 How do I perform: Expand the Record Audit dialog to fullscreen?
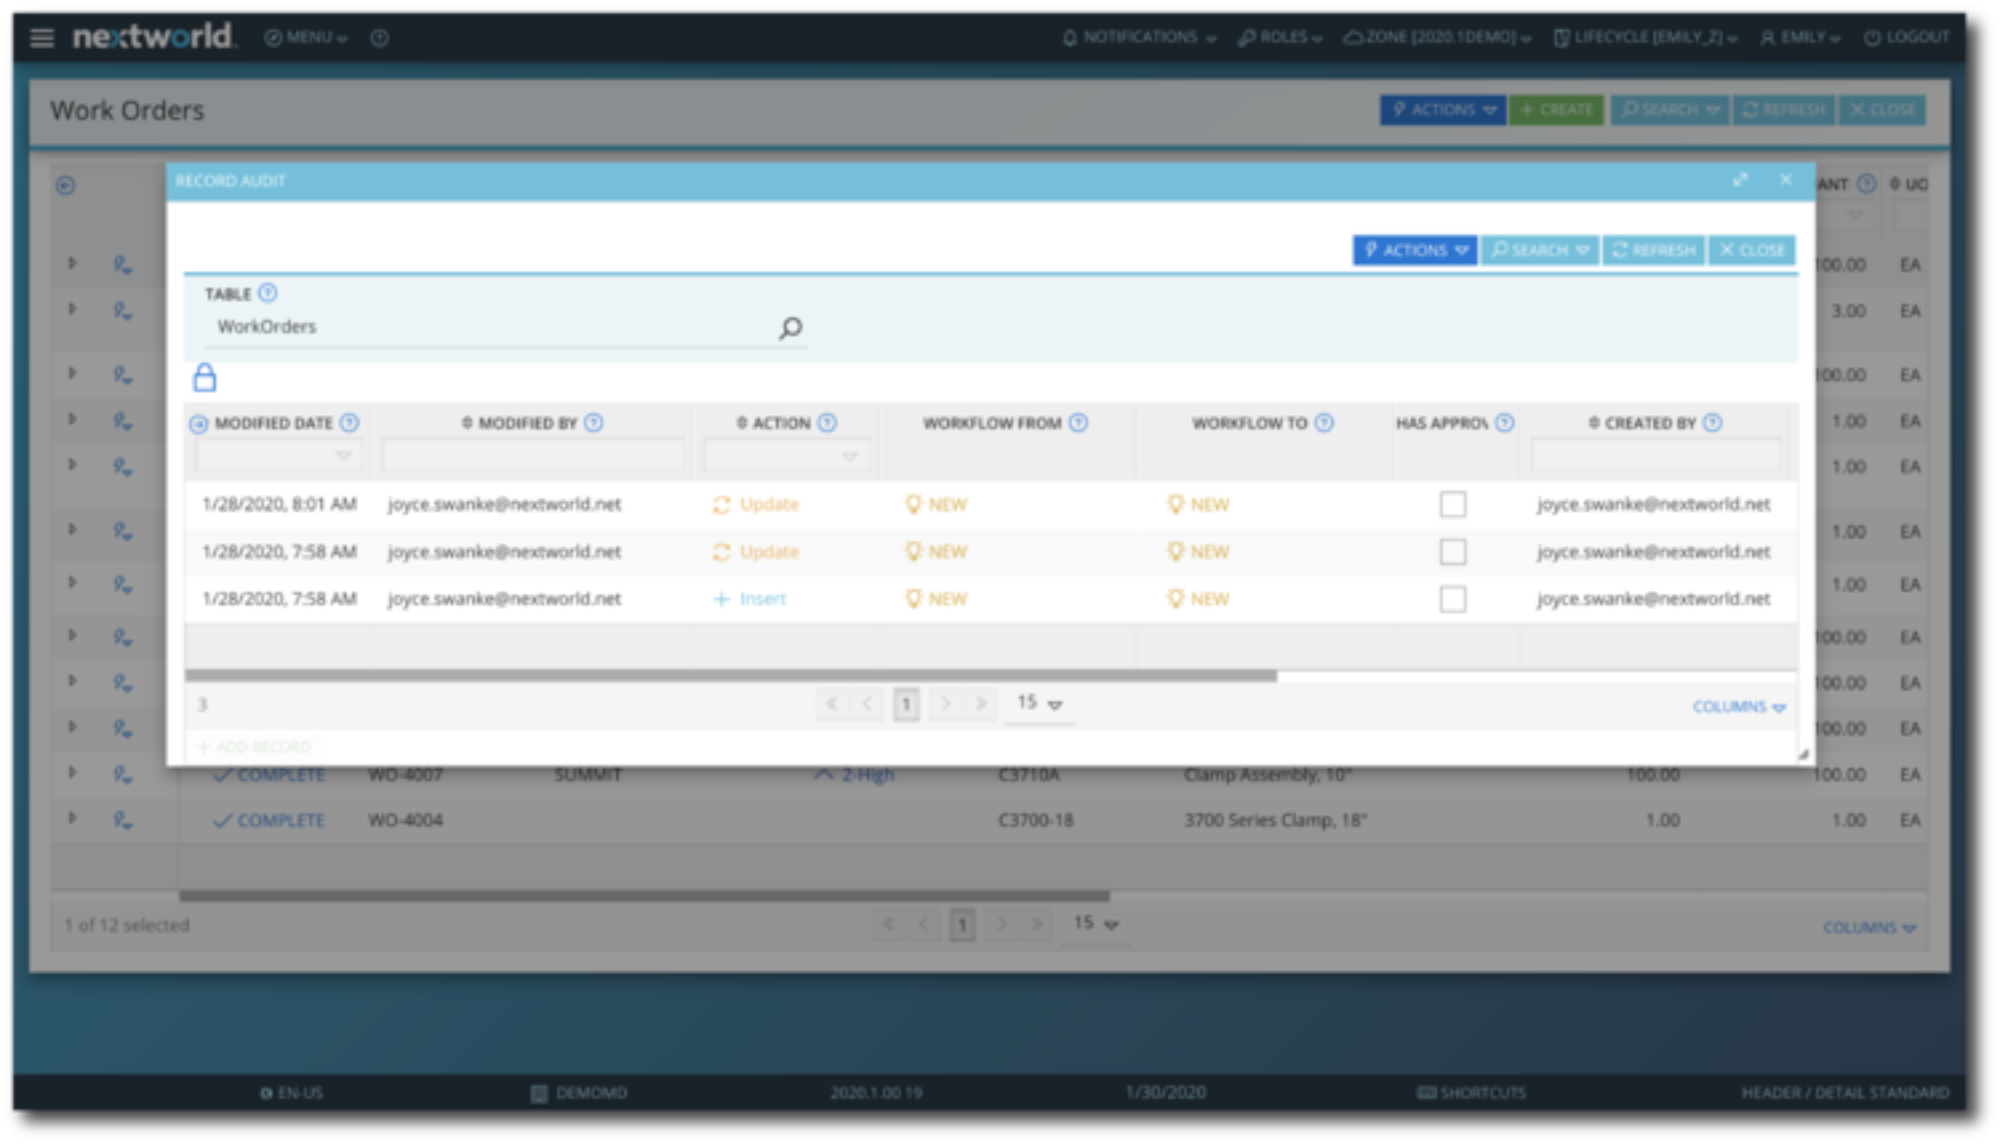1740,180
